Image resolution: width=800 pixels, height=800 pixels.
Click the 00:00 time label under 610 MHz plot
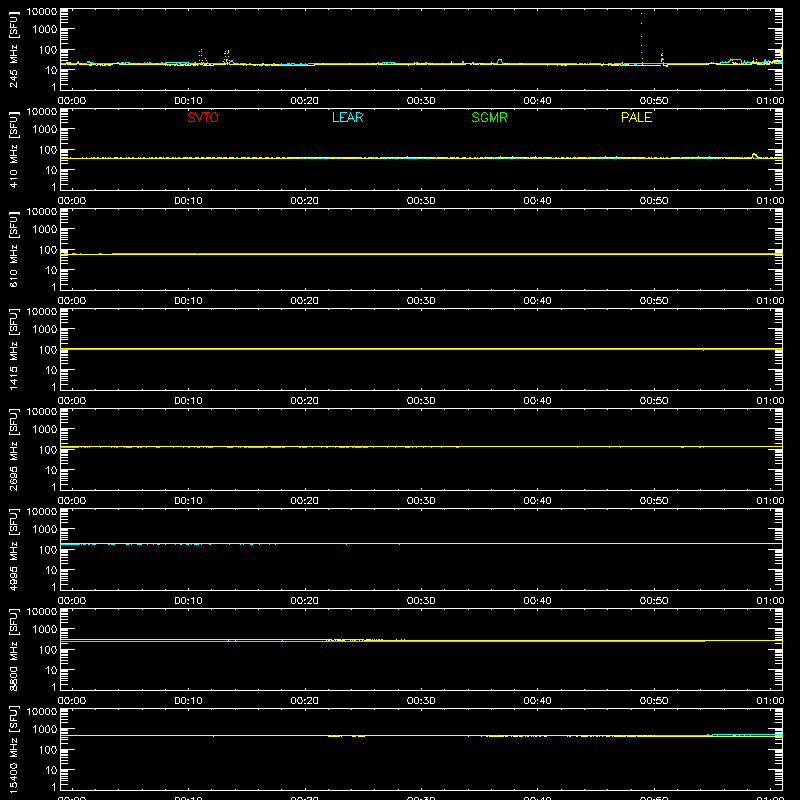tap(72, 301)
